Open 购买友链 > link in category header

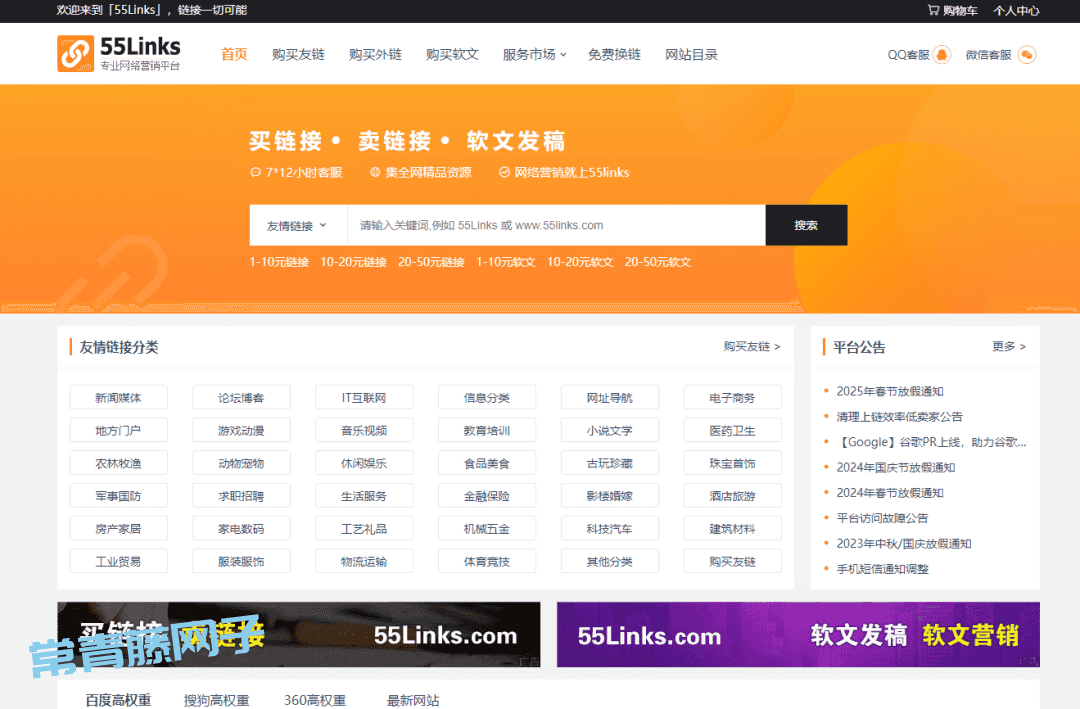click(x=751, y=347)
